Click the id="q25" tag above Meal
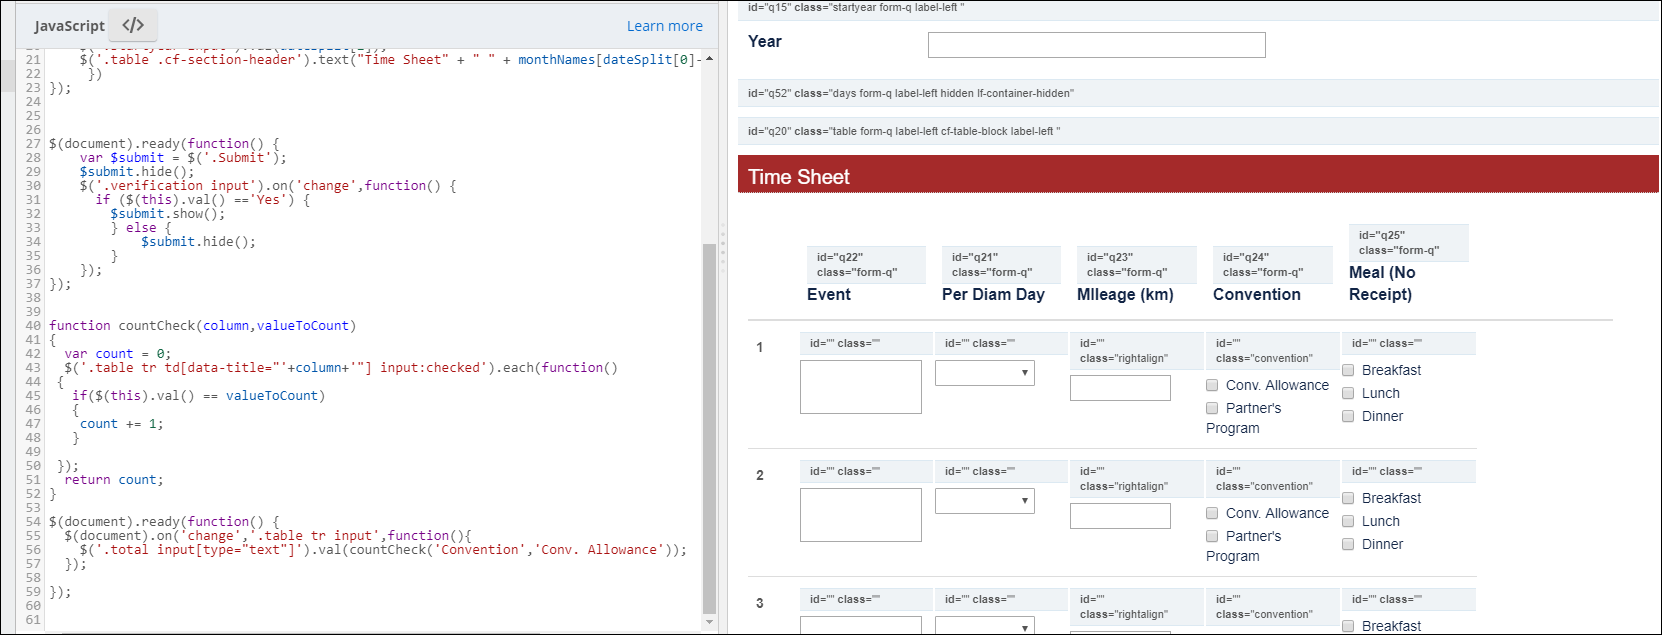 click(x=1409, y=243)
